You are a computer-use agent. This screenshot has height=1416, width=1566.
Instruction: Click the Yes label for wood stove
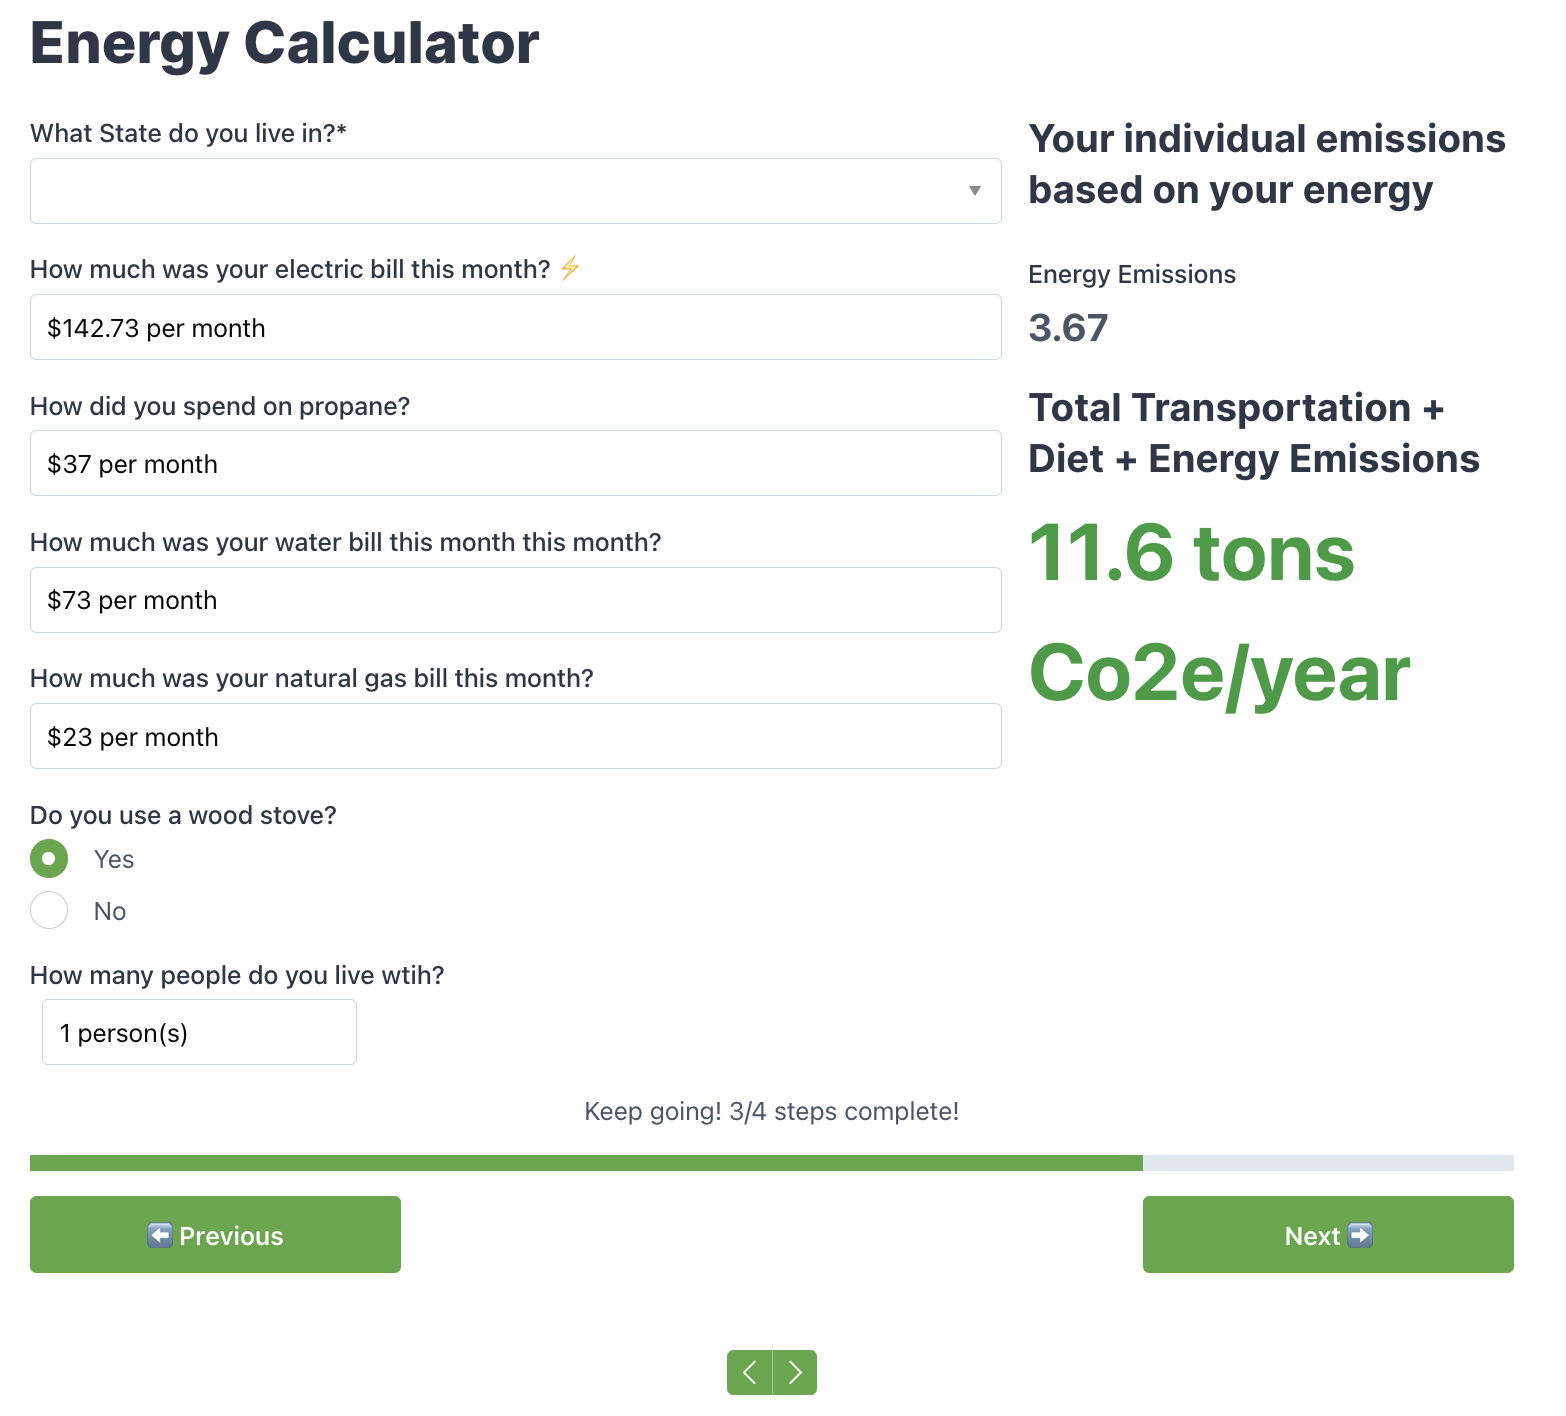click(x=114, y=859)
